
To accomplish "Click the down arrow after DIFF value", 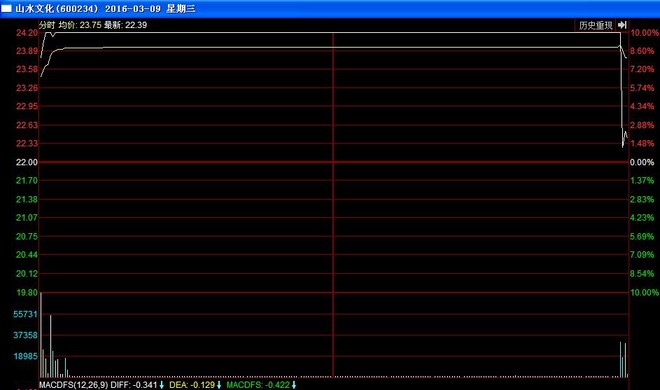I will pos(161,385).
